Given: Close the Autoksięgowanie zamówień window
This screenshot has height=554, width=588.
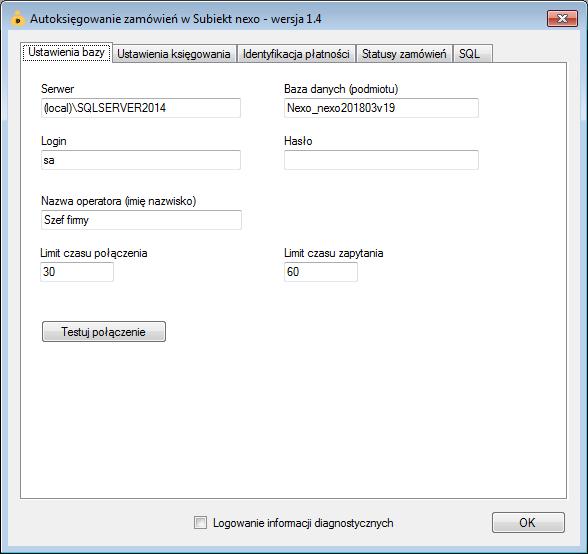Looking at the screenshot, I should [562, 19].
